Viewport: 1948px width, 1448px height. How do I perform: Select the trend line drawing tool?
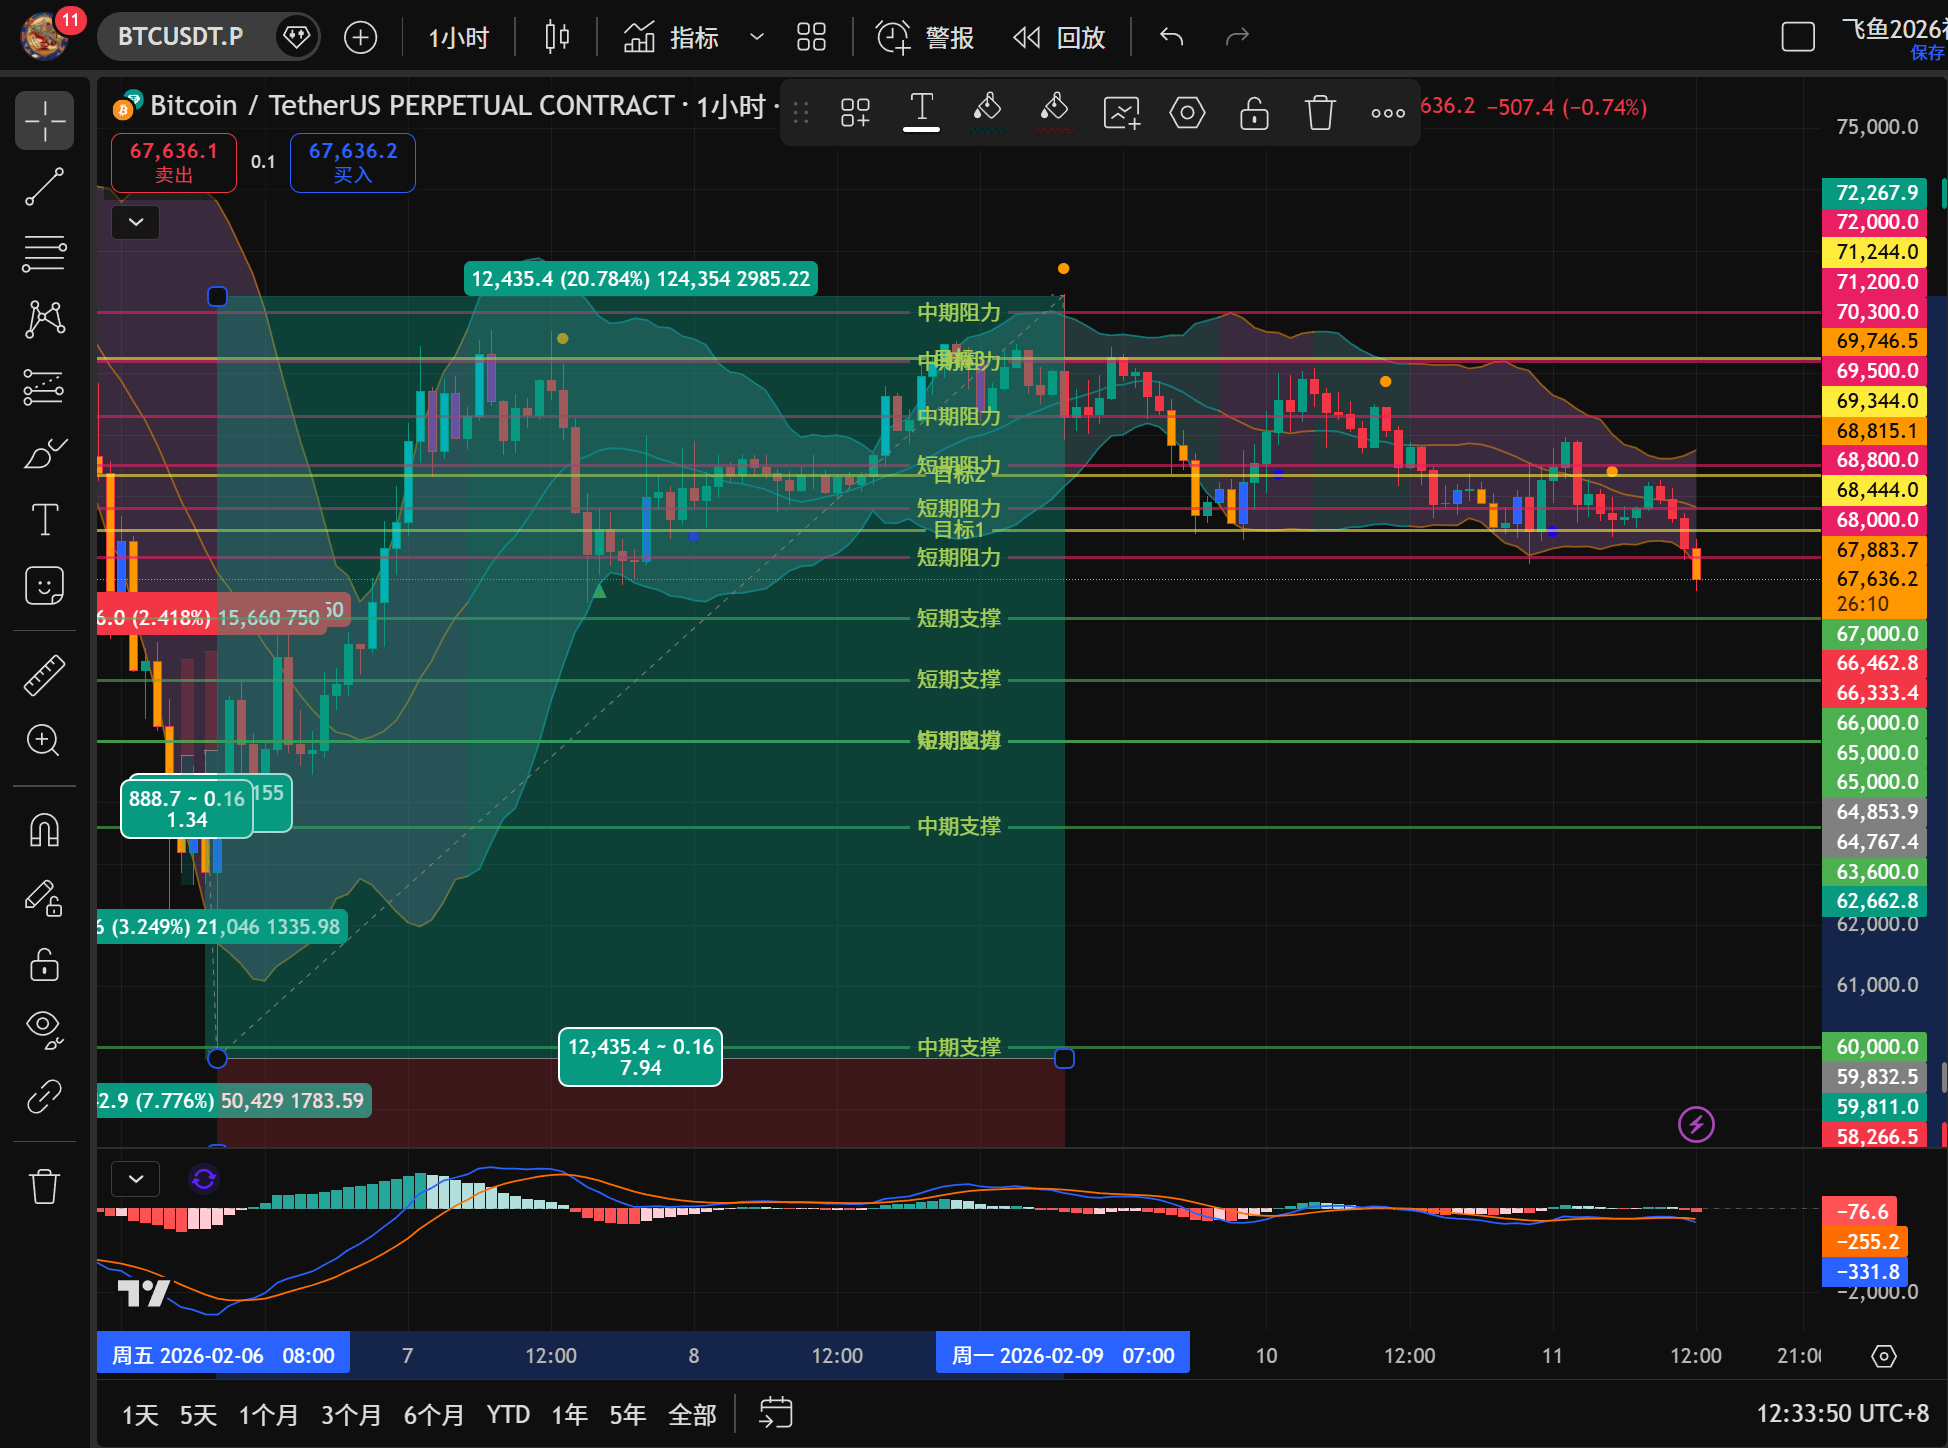click(x=44, y=187)
